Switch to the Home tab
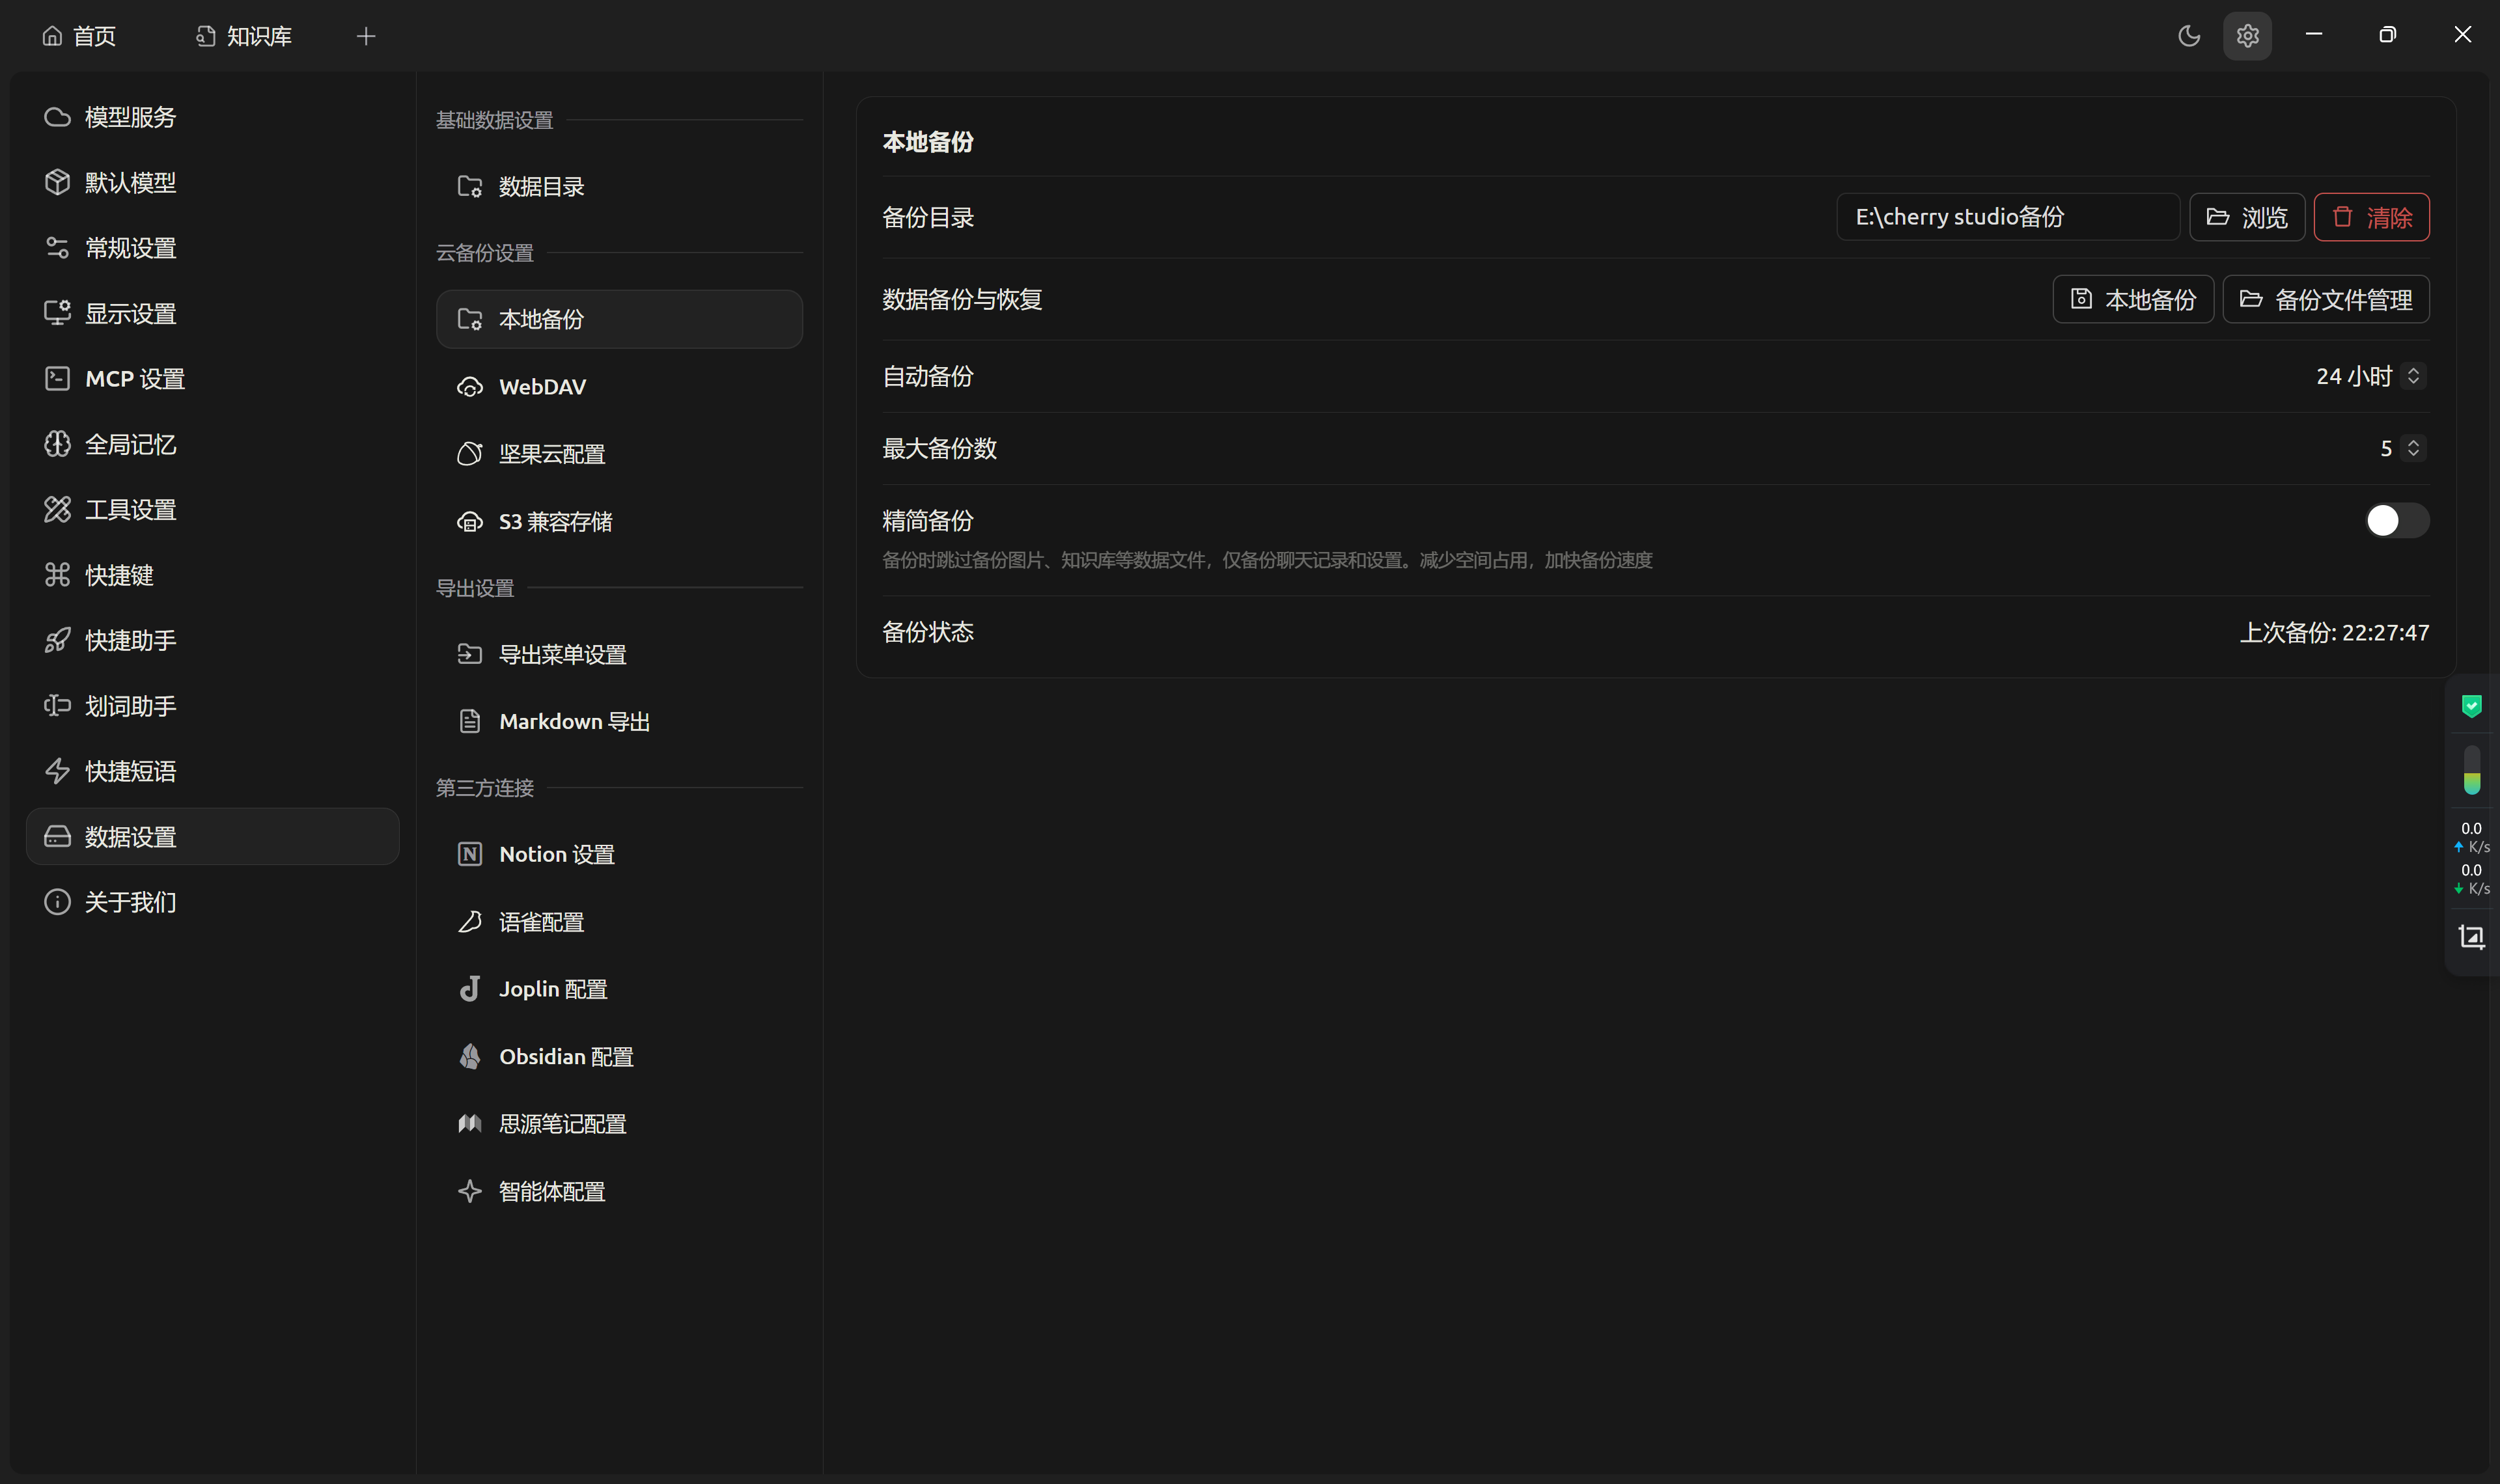This screenshot has height=1484, width=2500. click(80, 36)
